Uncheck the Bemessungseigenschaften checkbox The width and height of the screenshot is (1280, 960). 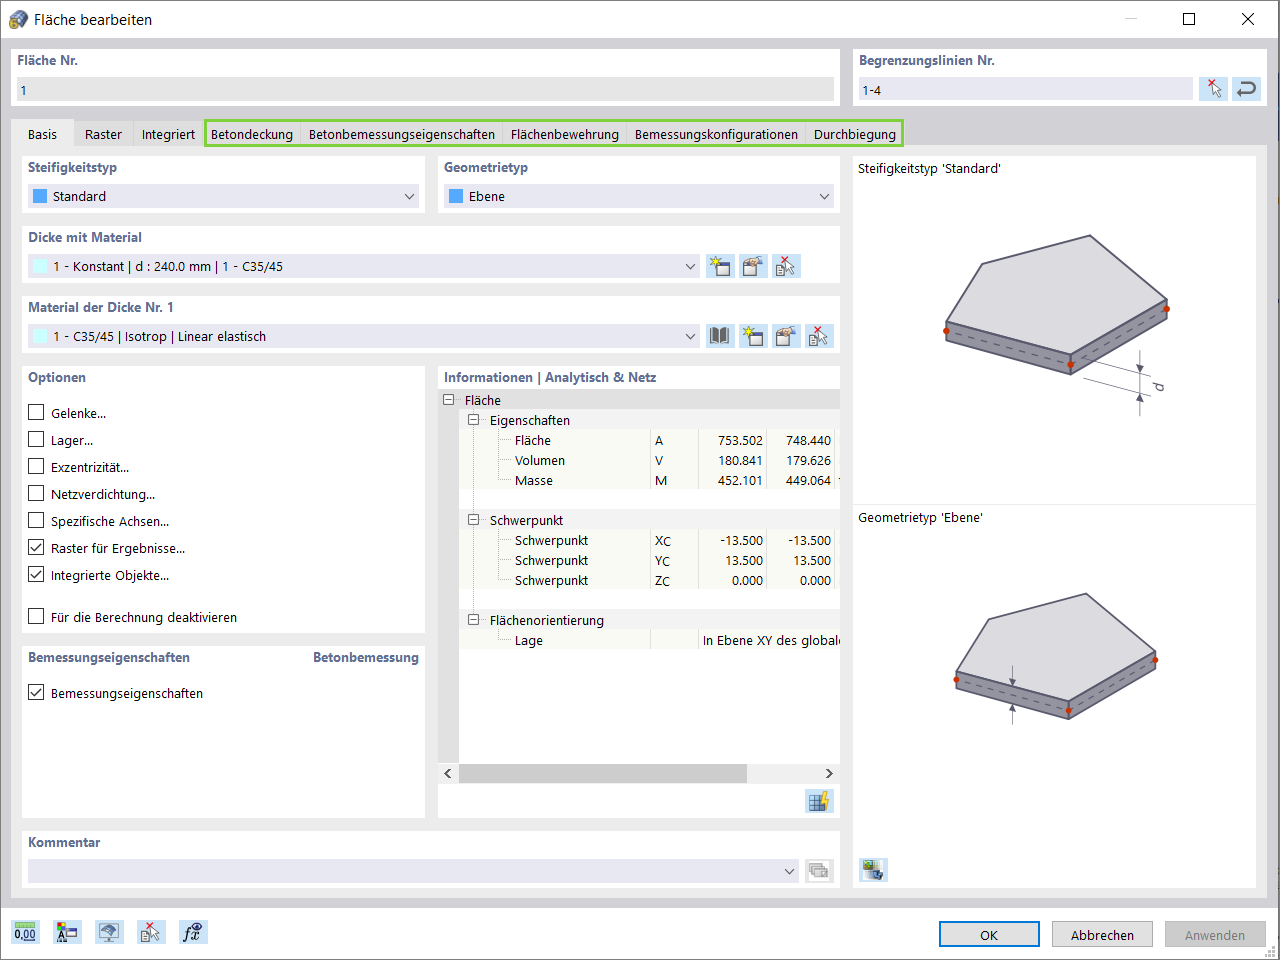point(37,693)
